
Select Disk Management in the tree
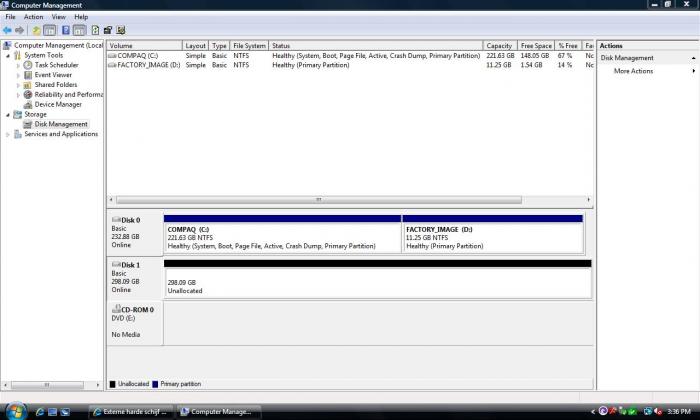coord(61,124)
